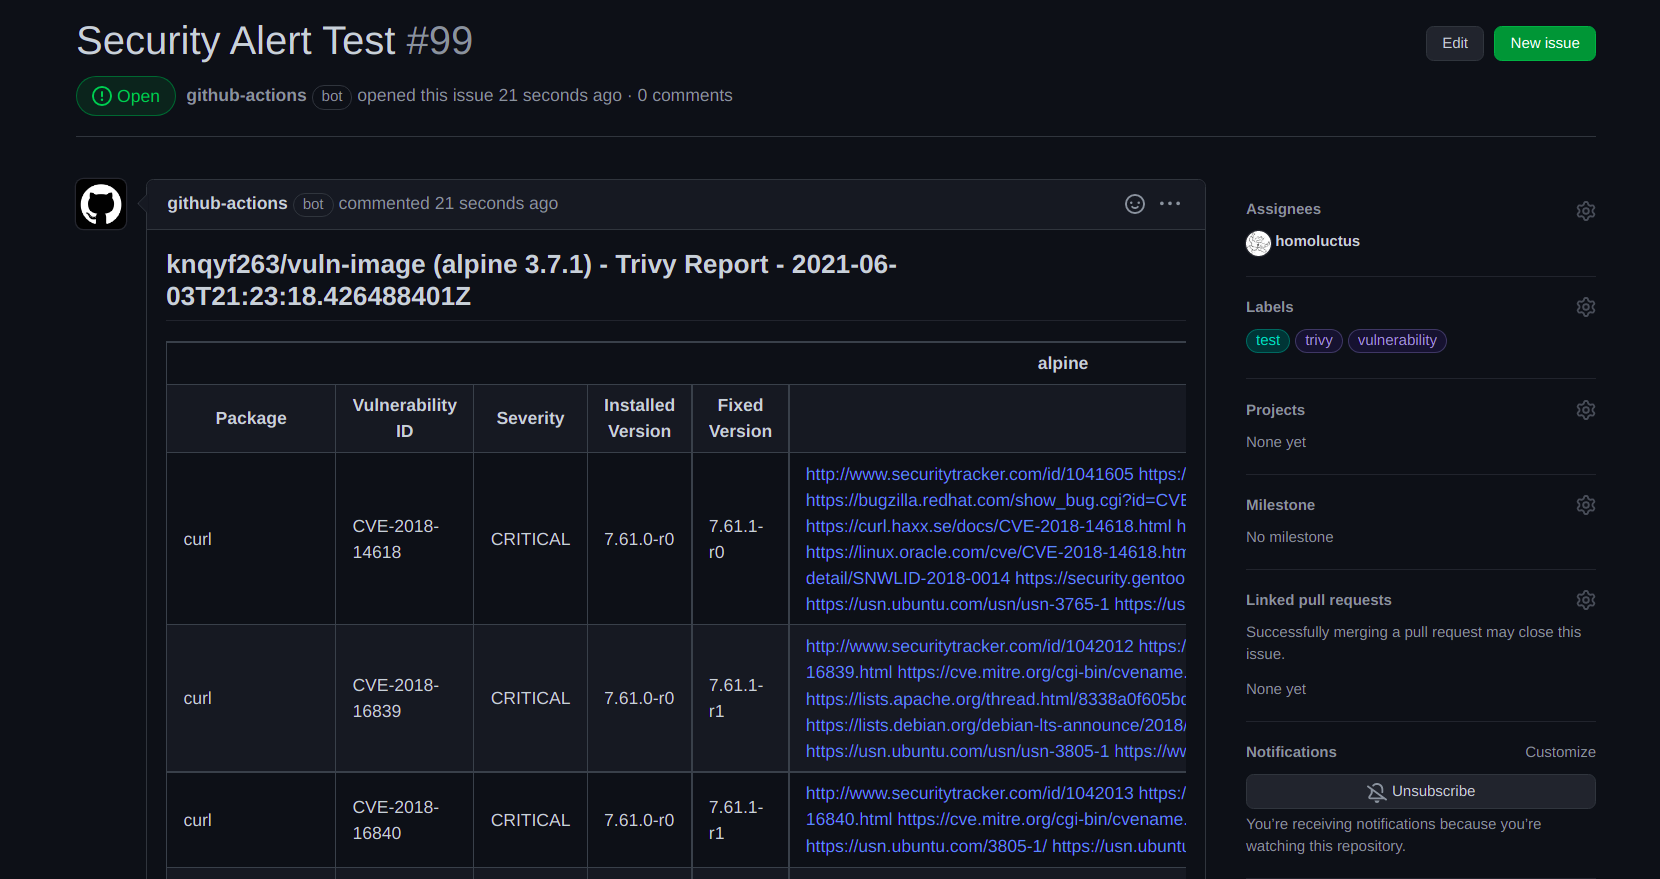
Task: Click the GitHub avatar next to comment
Action: 101,204
